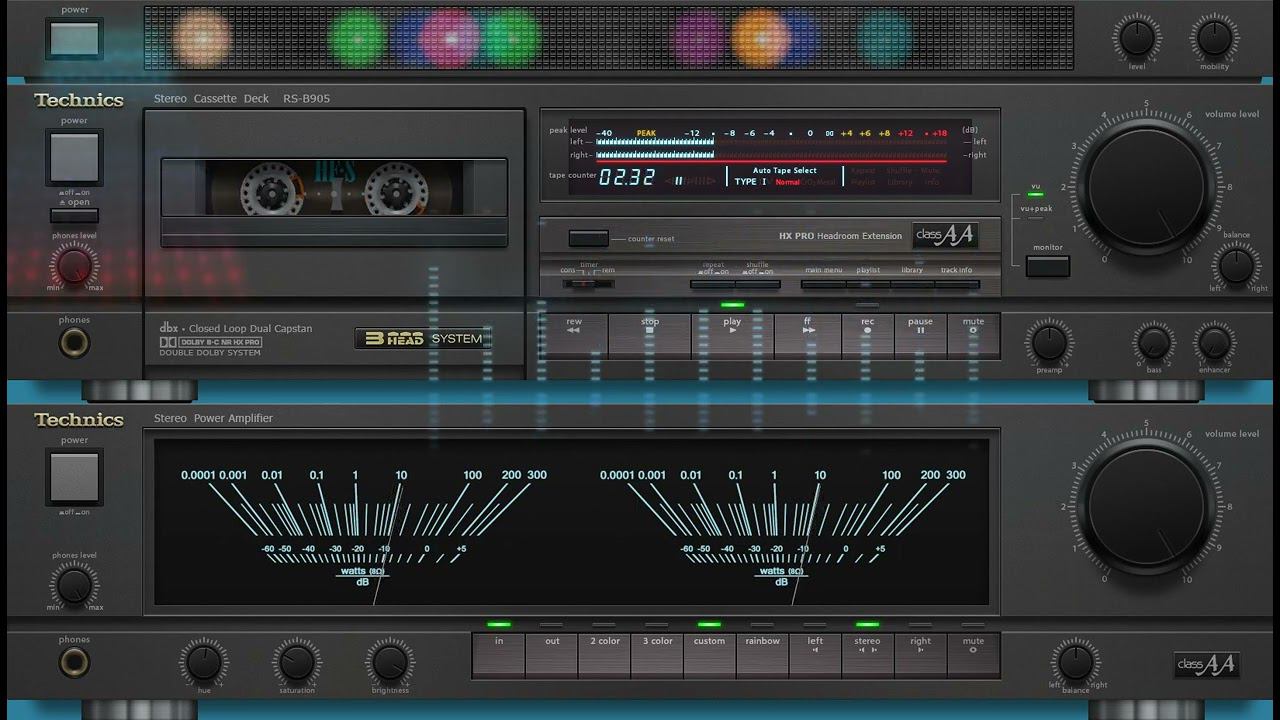Click the preamp knob

[1049, 344]
